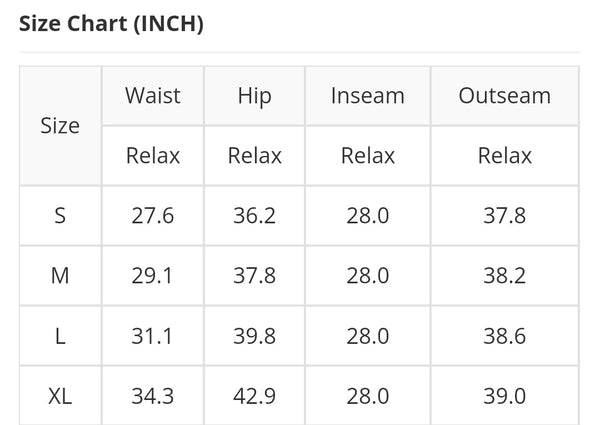Click the M size row label
600x425 pixels.
(60, 275)
